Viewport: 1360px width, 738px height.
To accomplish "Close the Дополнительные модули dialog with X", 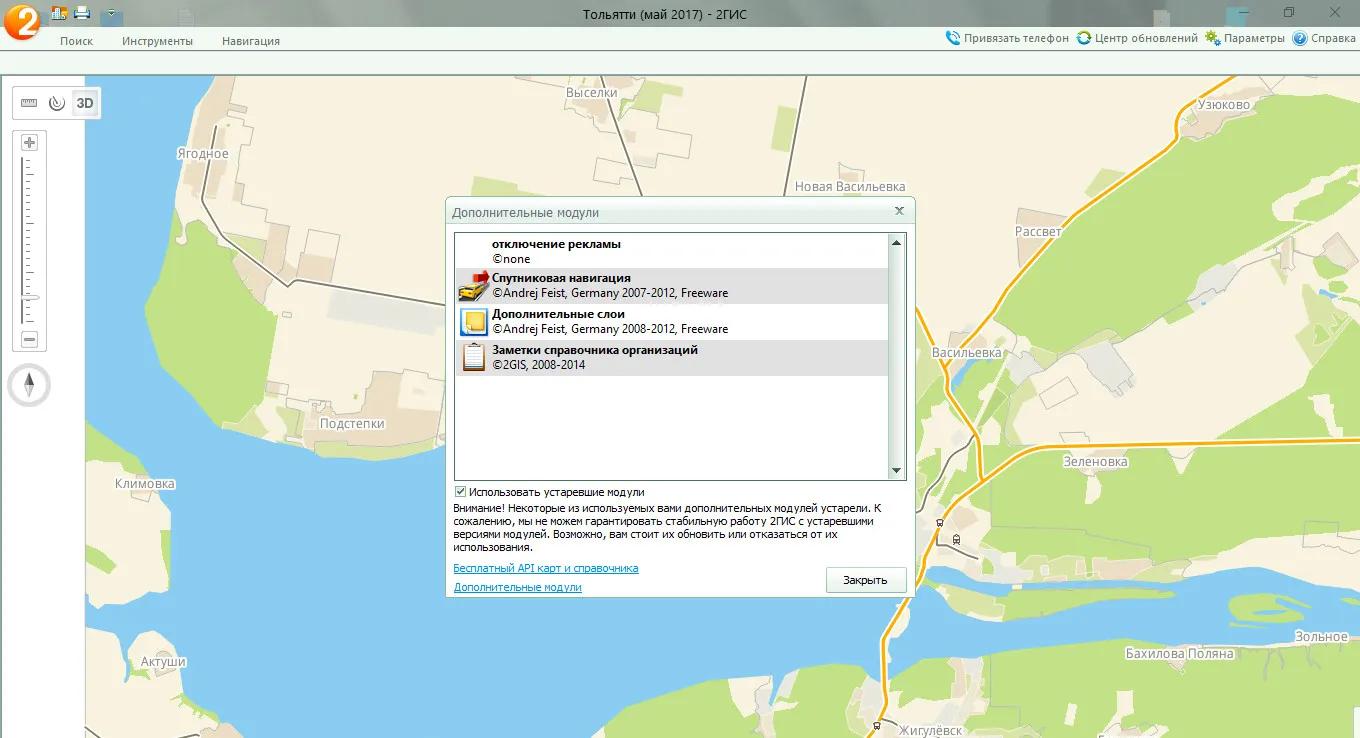I will click(x=899, y=211).
